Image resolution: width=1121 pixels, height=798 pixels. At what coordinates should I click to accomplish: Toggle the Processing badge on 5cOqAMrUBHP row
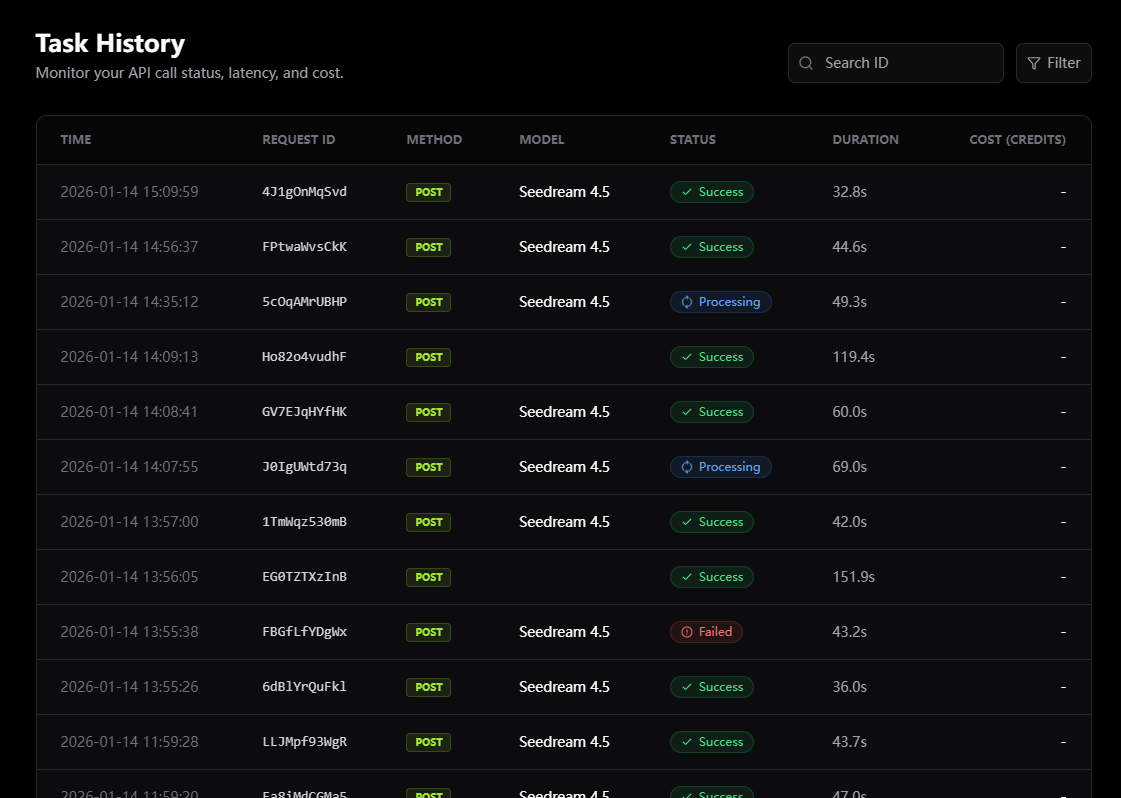pos(721,302)
